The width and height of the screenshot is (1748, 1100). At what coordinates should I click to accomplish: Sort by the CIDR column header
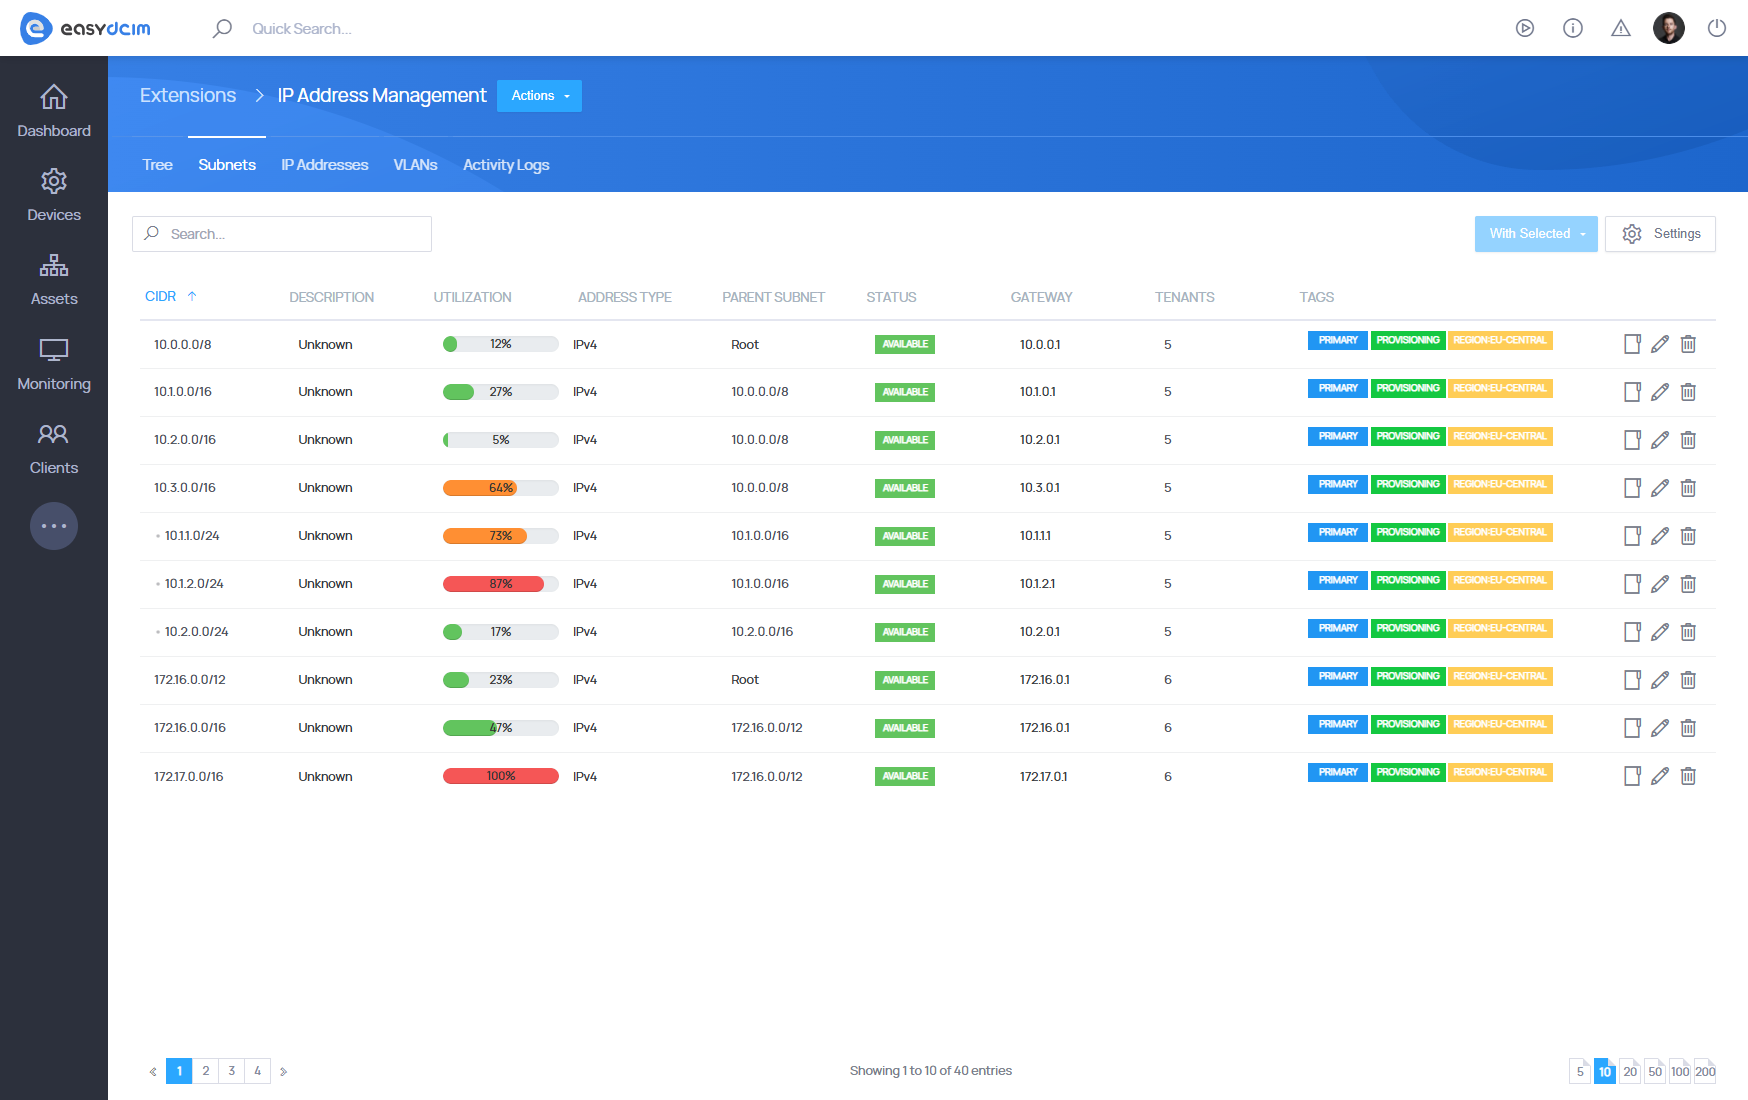pos(161,297)
